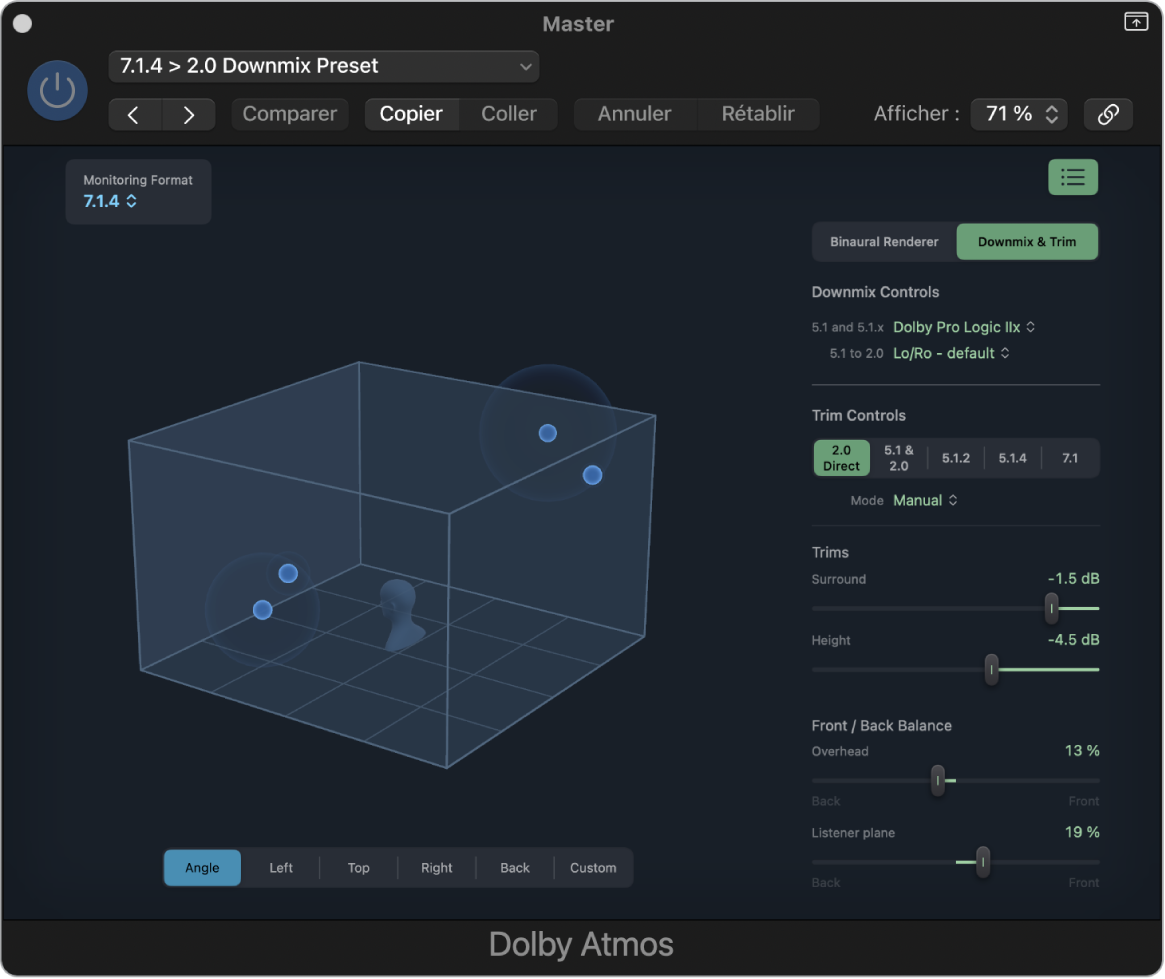The image size is (1165, 979).
Task: Select the 3D listener head model
Action: [x=400, y=615]
